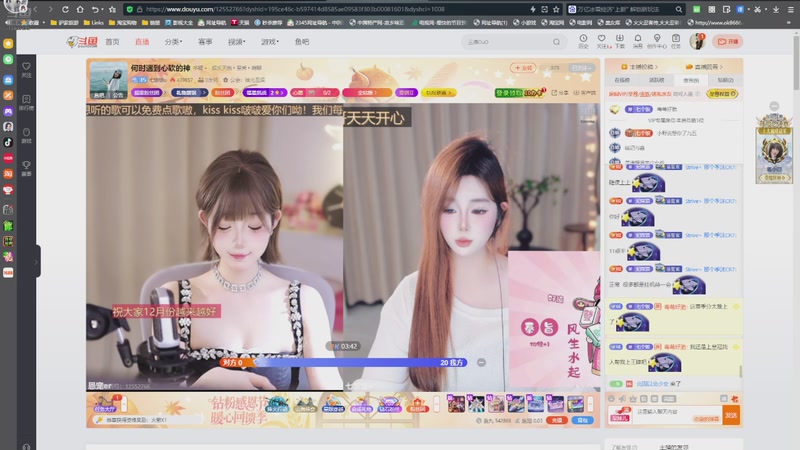Expand the activity icons side arrow
The image size is (800, 450).
[x=436, y=404]
